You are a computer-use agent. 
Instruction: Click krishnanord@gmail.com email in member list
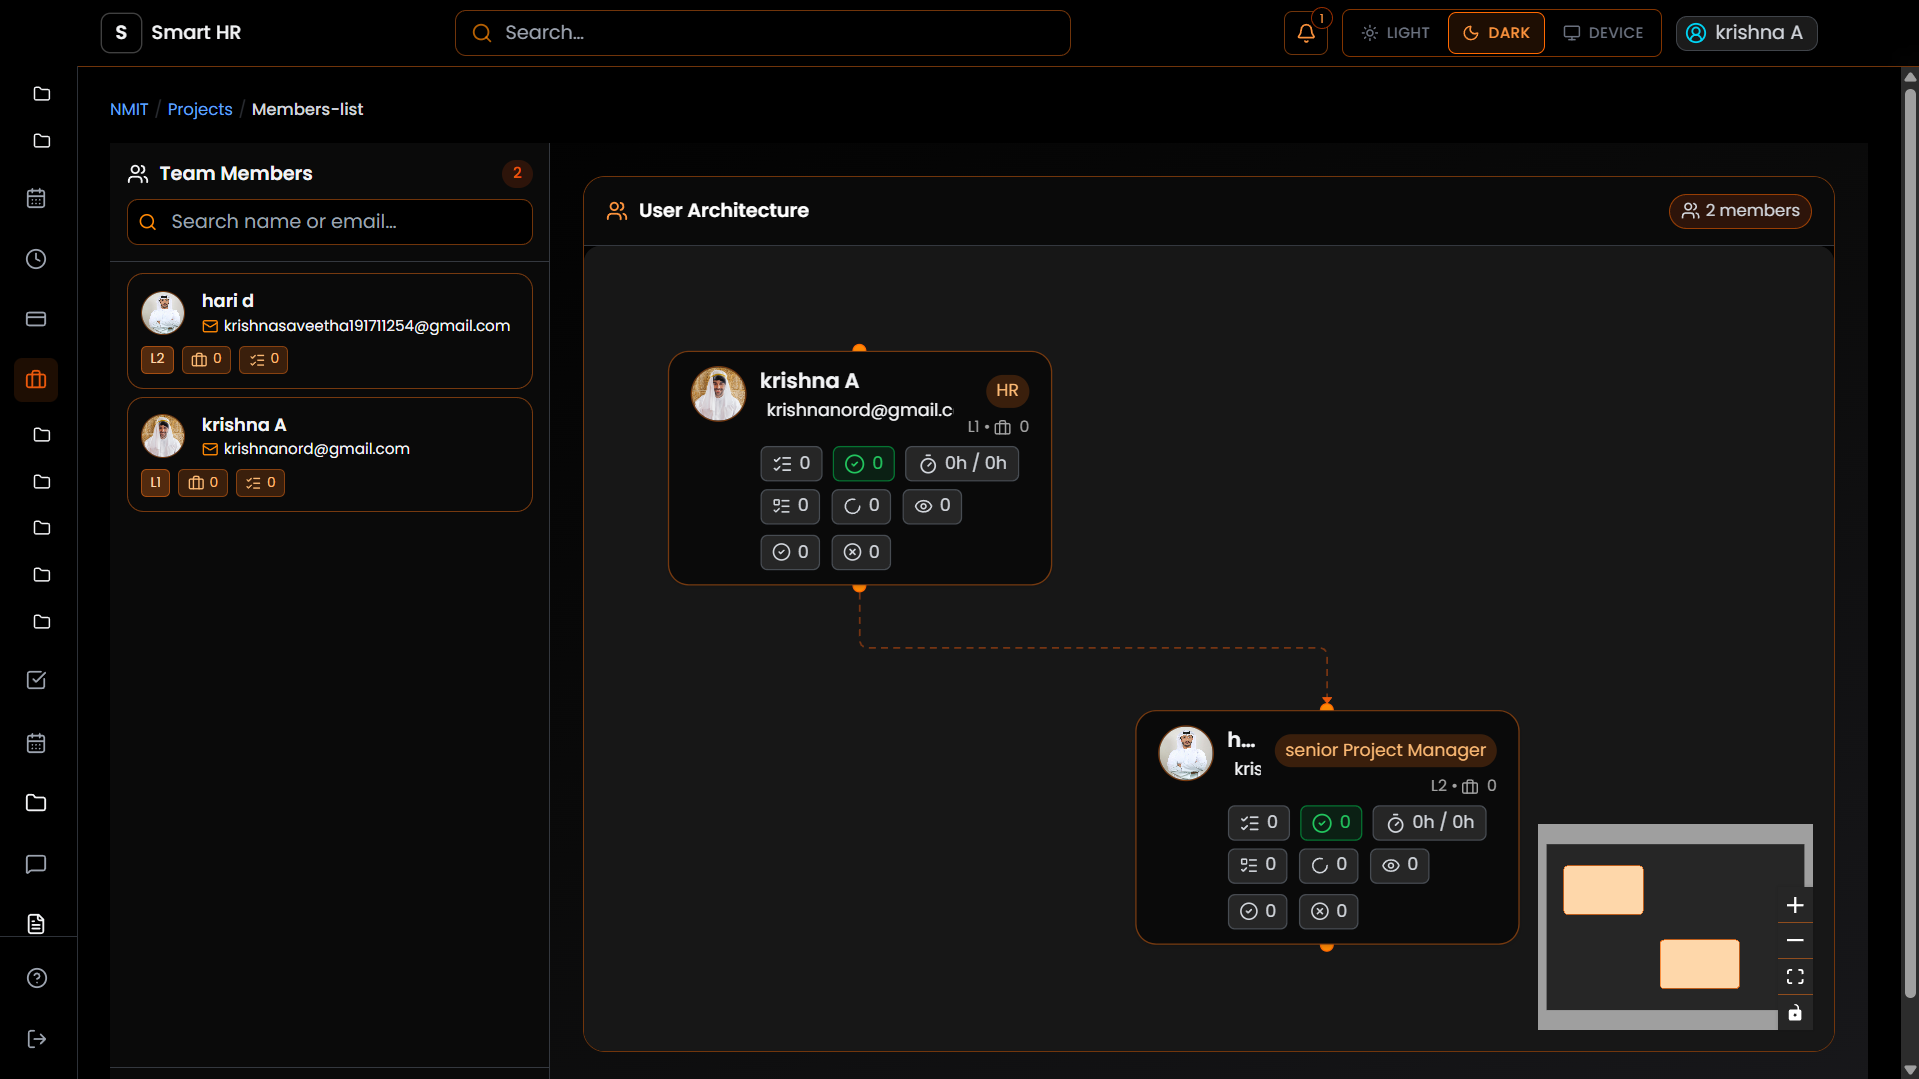click(316, 449)
